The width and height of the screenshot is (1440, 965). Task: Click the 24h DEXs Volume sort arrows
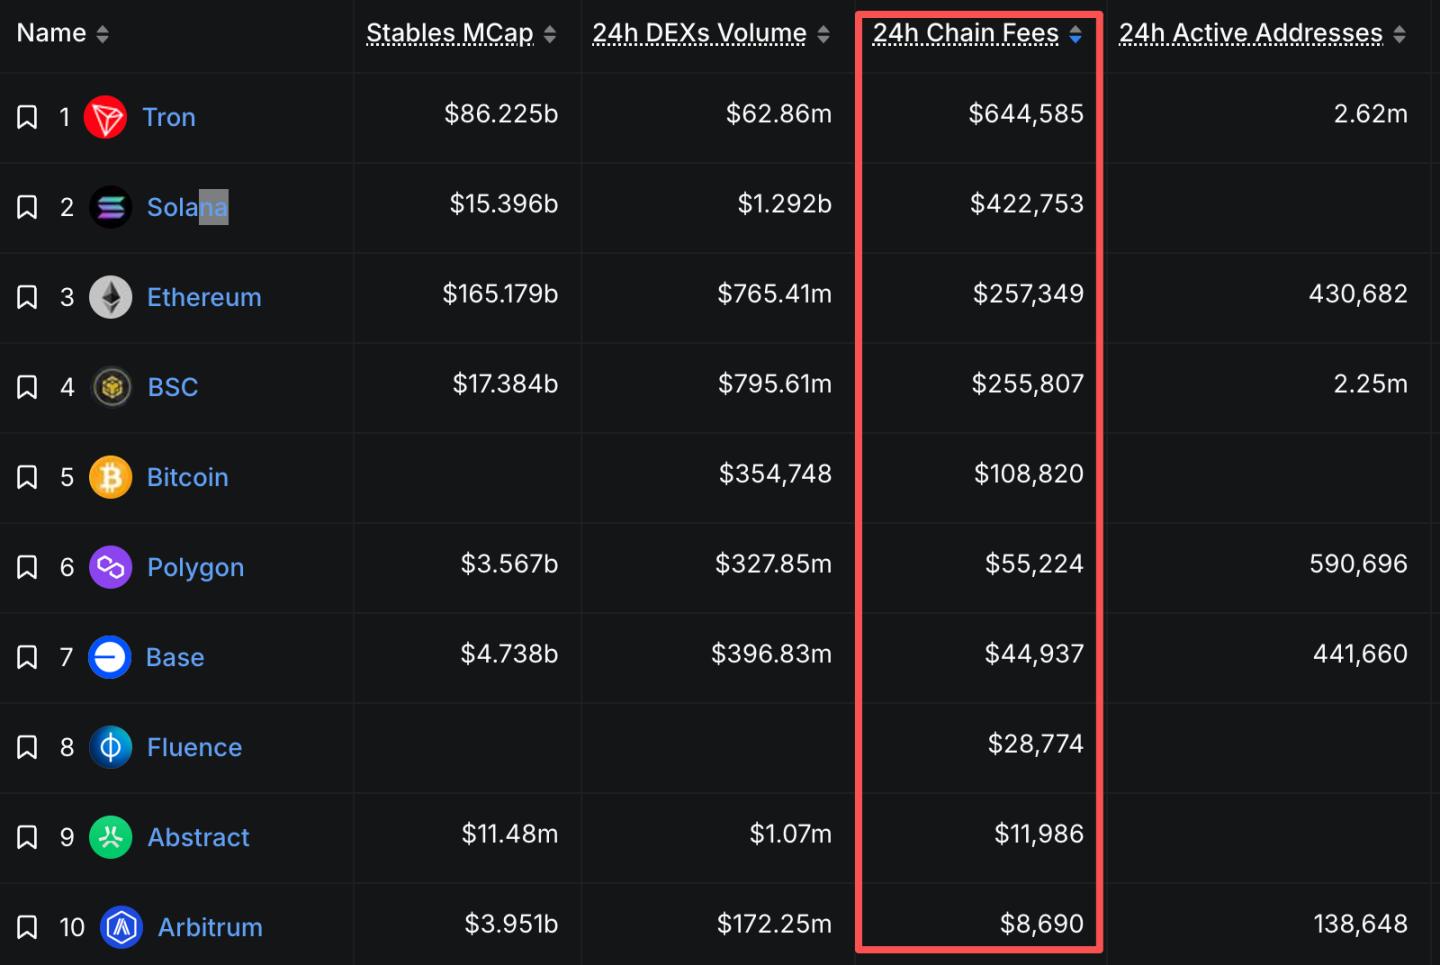(x=823, y=34)
